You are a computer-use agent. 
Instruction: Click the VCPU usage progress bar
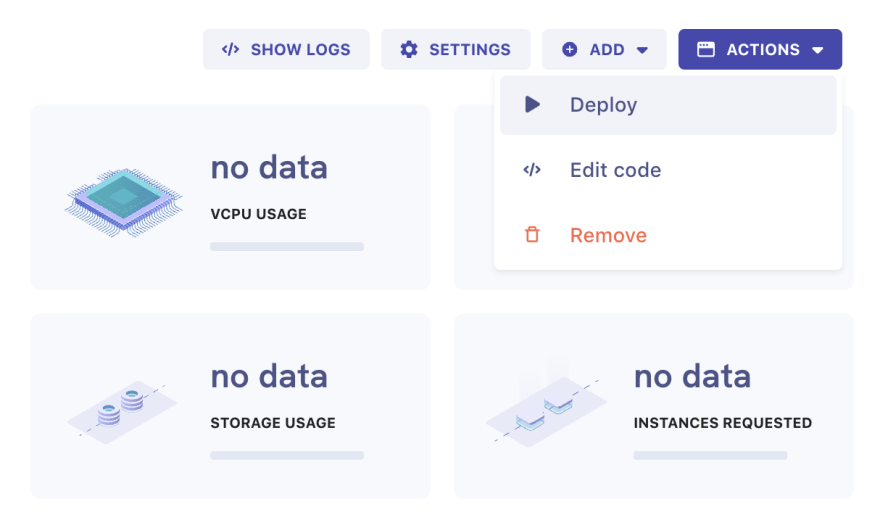point(287,246)
